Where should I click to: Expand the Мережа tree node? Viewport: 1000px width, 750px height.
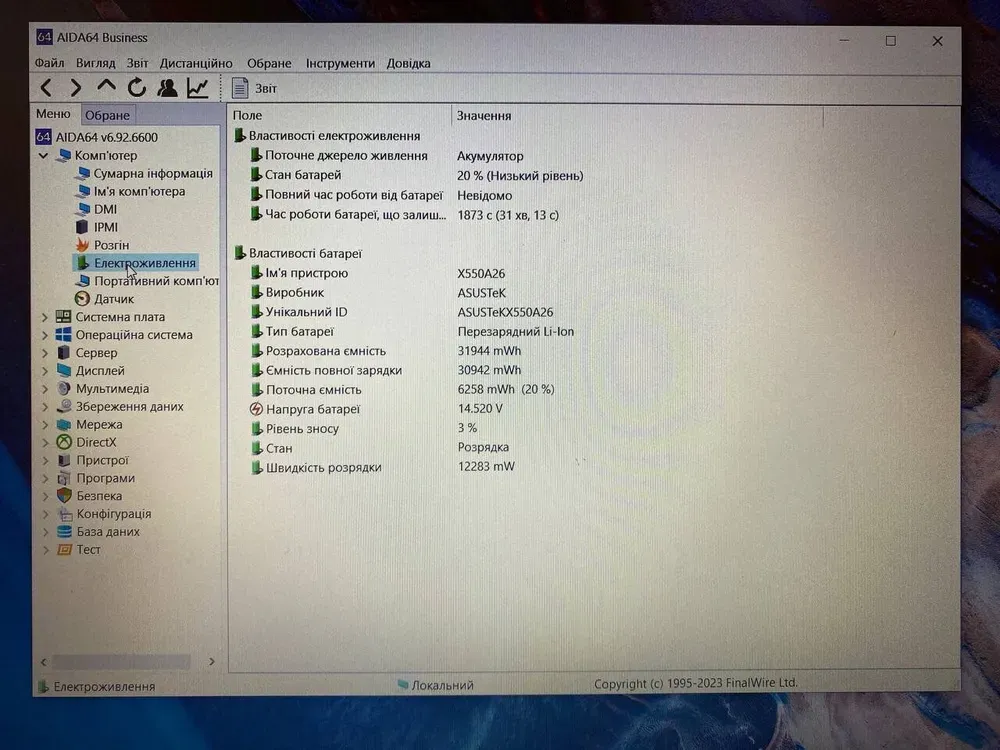pos(45,425)
